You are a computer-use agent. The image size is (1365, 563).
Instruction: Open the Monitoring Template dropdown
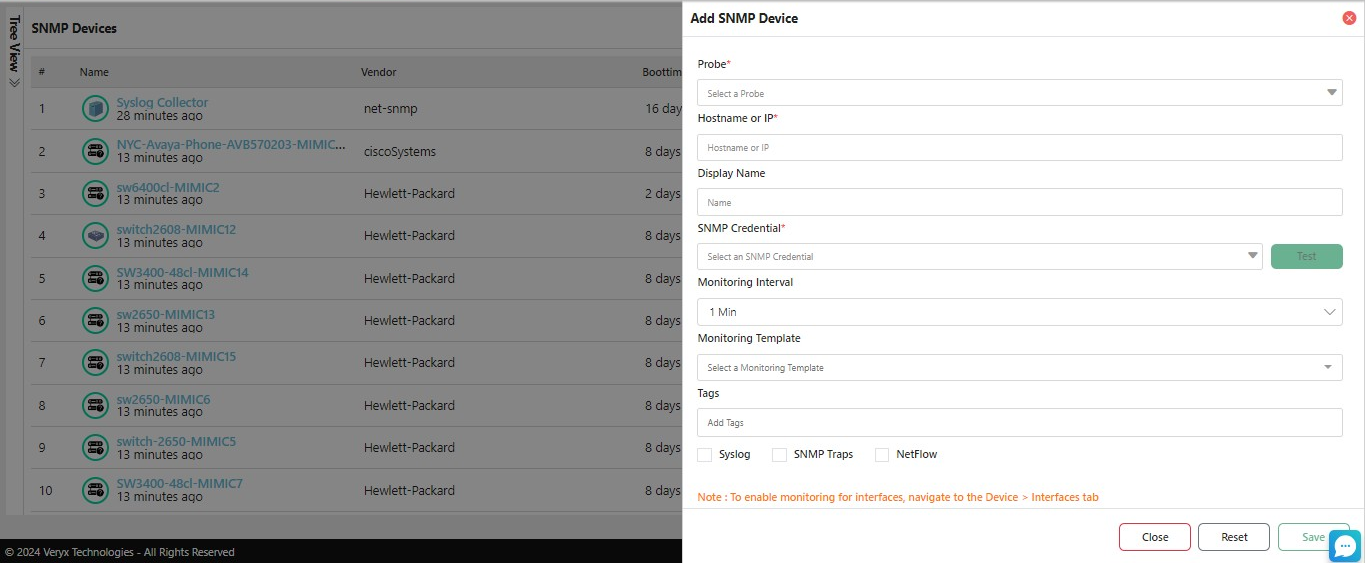(1019, 367)
